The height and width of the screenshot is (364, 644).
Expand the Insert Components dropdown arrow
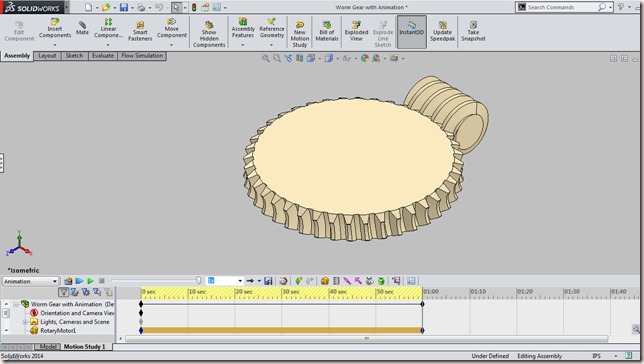pyautogui.click(x=55, y=45)
